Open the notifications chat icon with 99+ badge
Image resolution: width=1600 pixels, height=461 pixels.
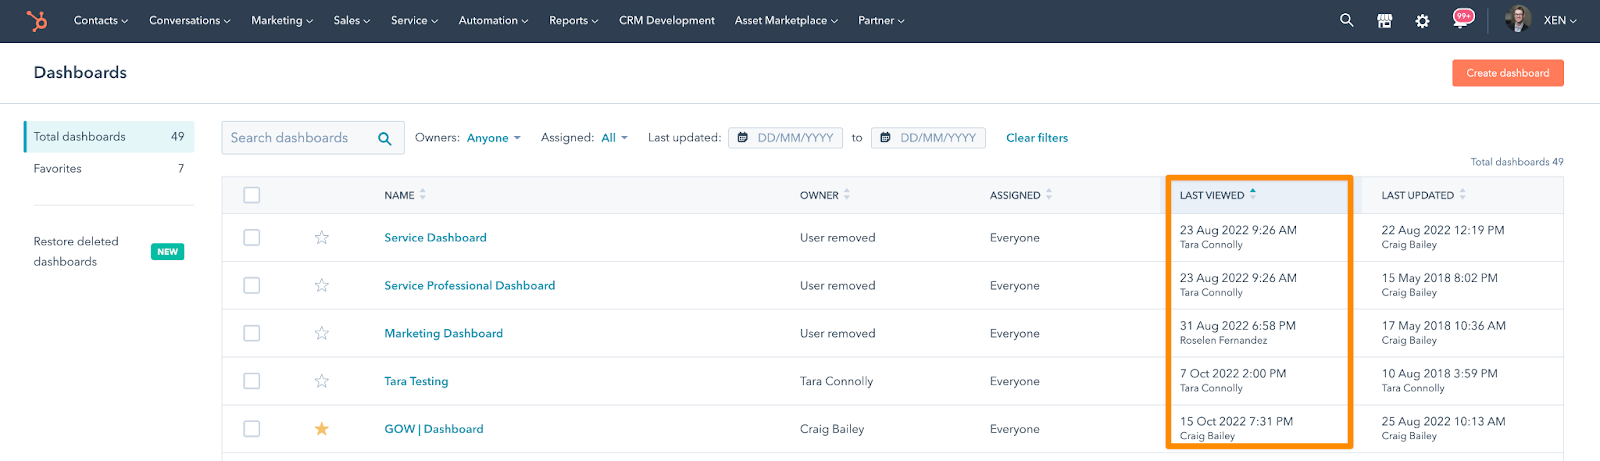(x=1461, y=20)
